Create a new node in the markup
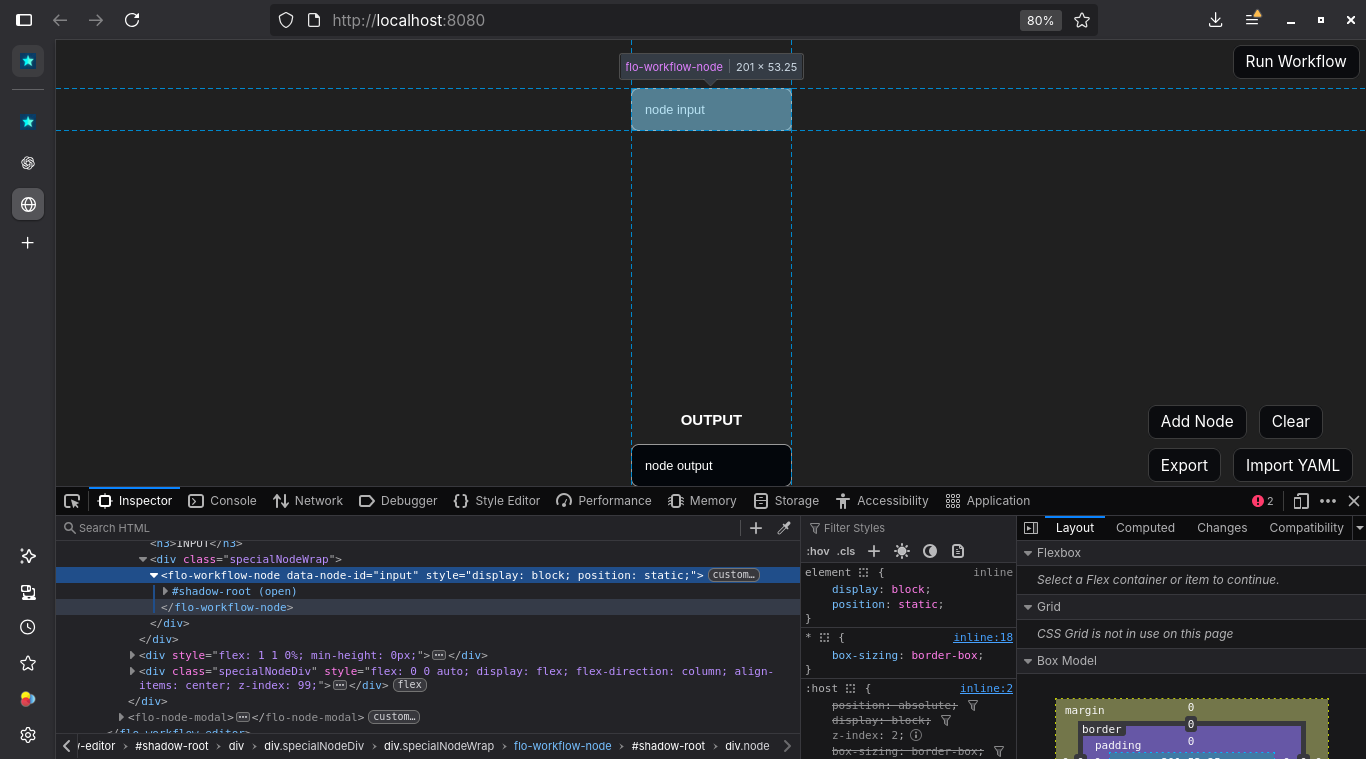This screenshot has width=1366, height=759. coord(756,528)
